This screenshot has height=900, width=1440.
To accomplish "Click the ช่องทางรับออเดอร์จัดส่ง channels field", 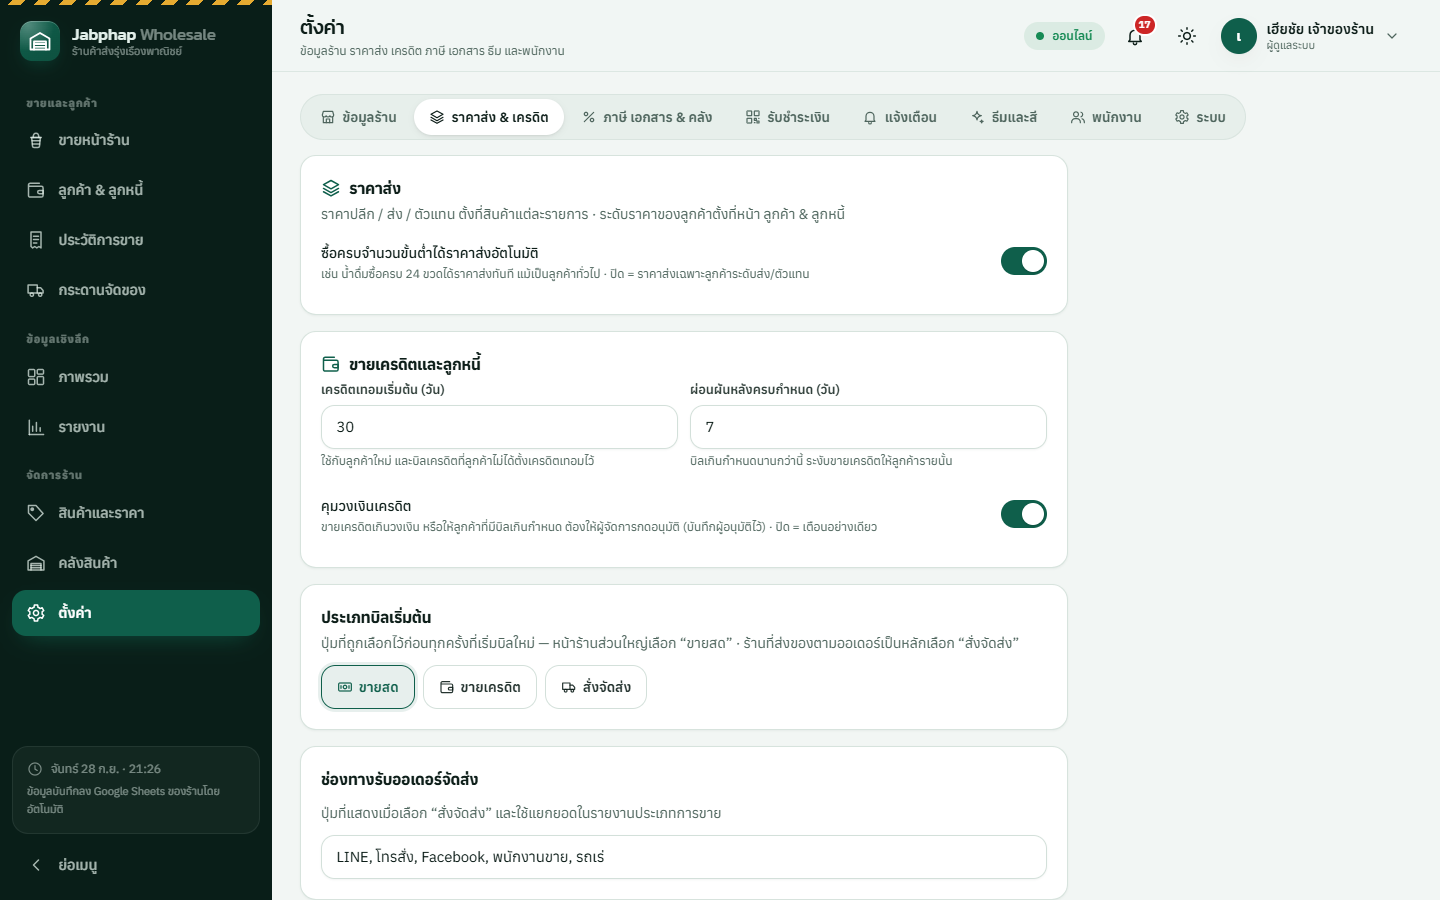I will (x=684, y=857).
